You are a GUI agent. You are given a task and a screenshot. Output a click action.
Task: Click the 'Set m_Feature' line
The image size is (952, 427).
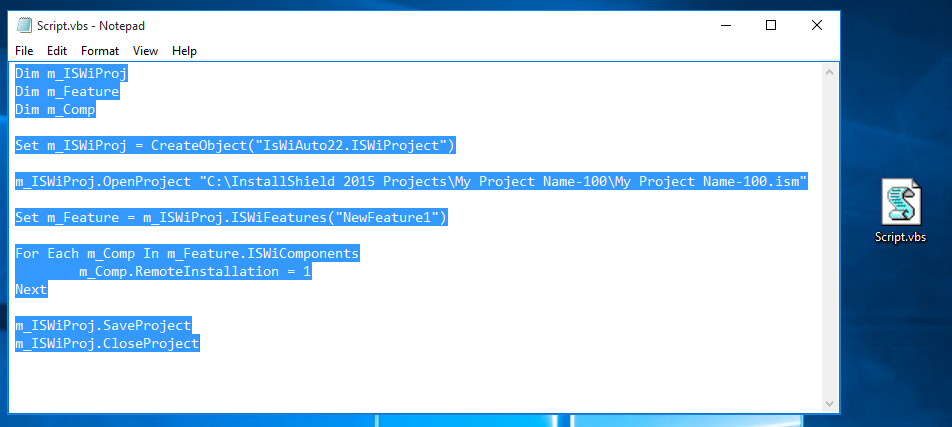[x=231, y=217]
